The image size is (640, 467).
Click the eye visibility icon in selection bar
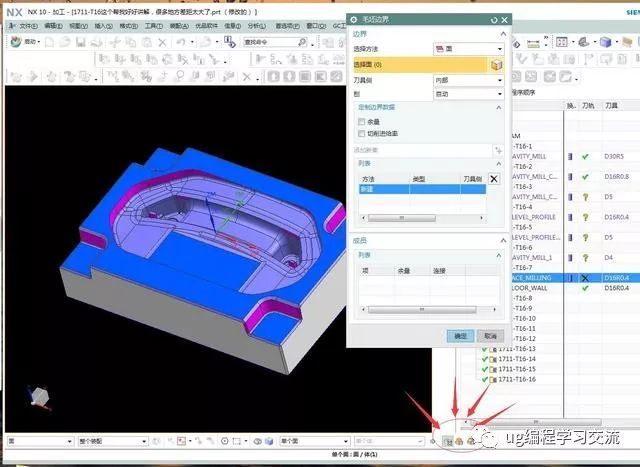click(258, 441)
